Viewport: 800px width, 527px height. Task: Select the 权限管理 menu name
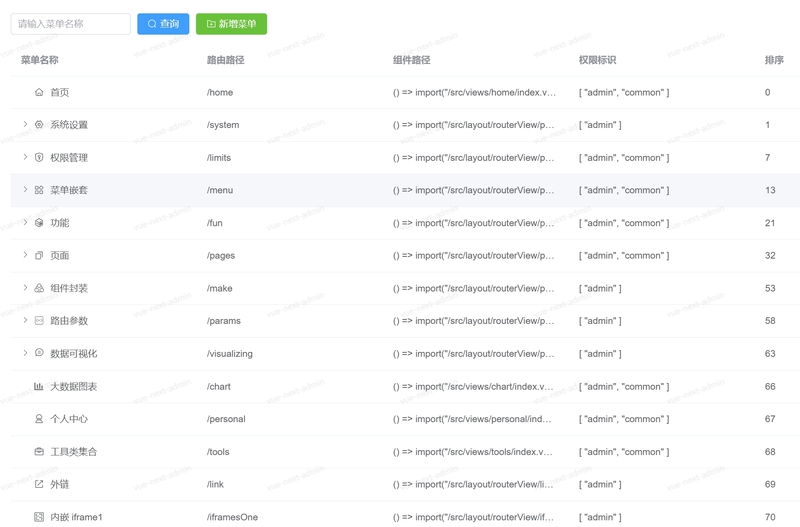click(69, 158)
